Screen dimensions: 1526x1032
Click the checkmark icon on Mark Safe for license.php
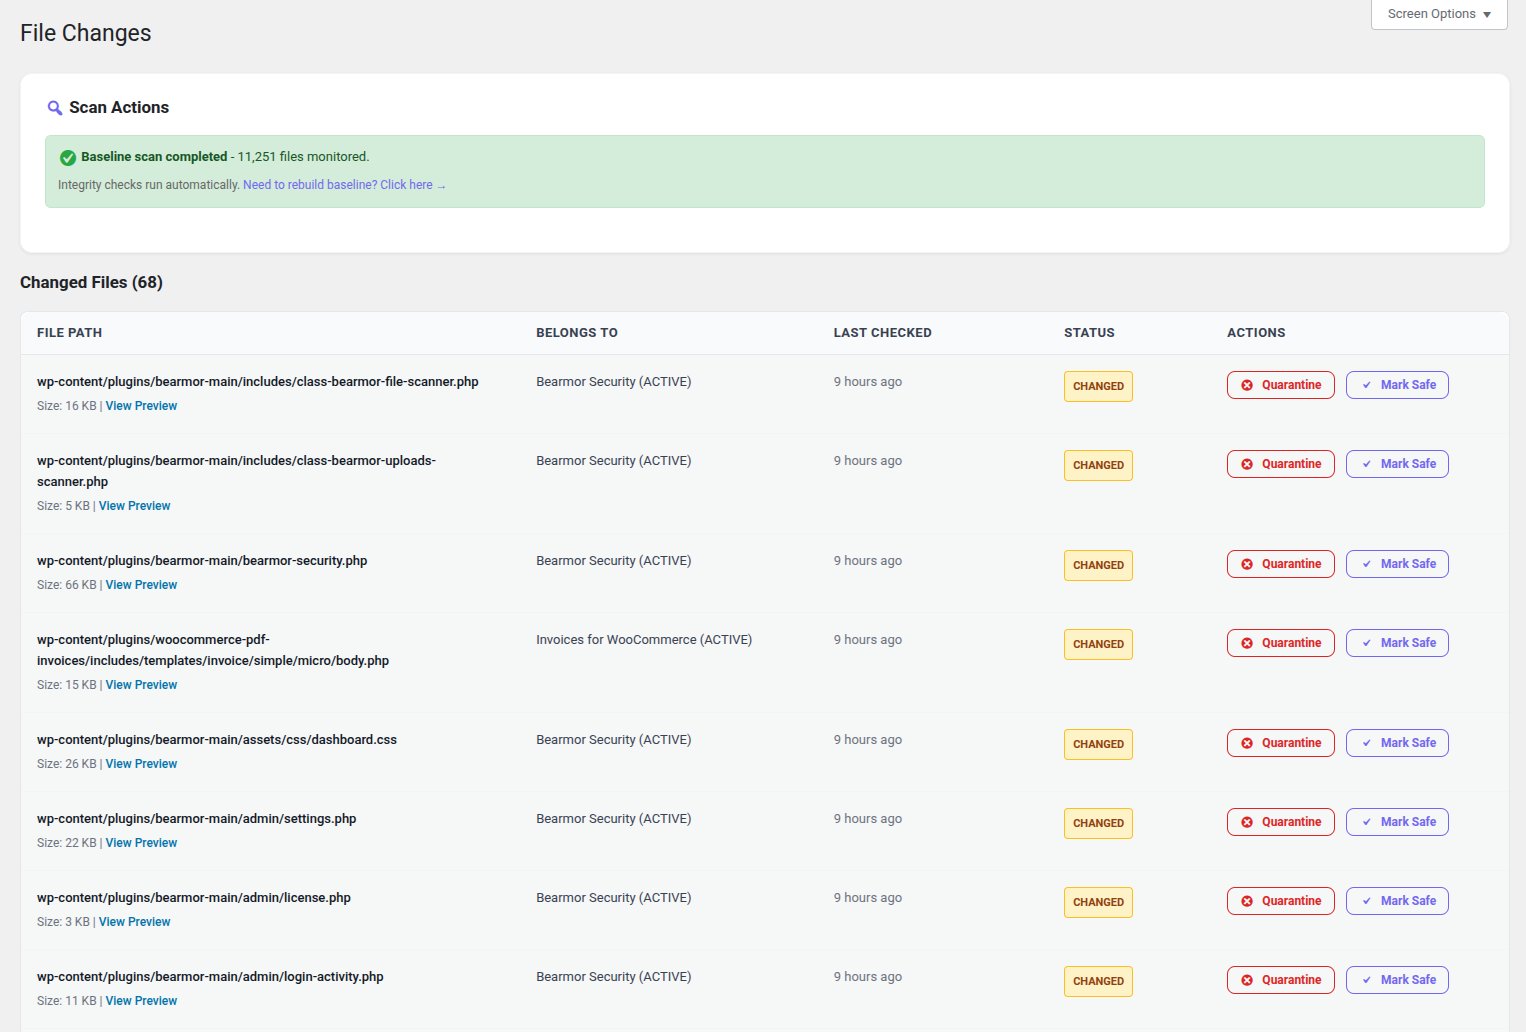pyautogui.click(x=1366, y=900)
